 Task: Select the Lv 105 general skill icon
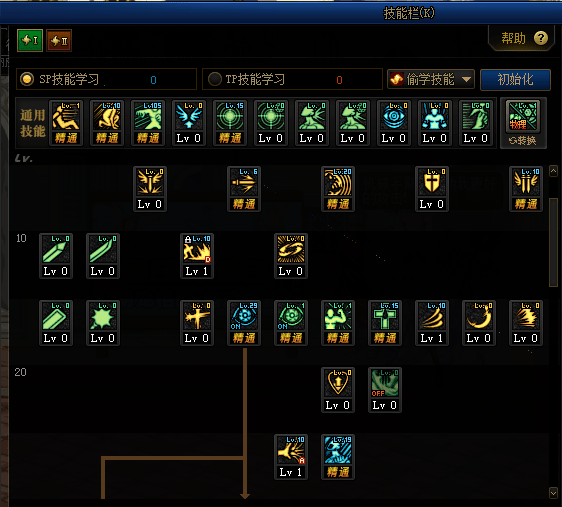pyautogui.click(x=148, y=123)
